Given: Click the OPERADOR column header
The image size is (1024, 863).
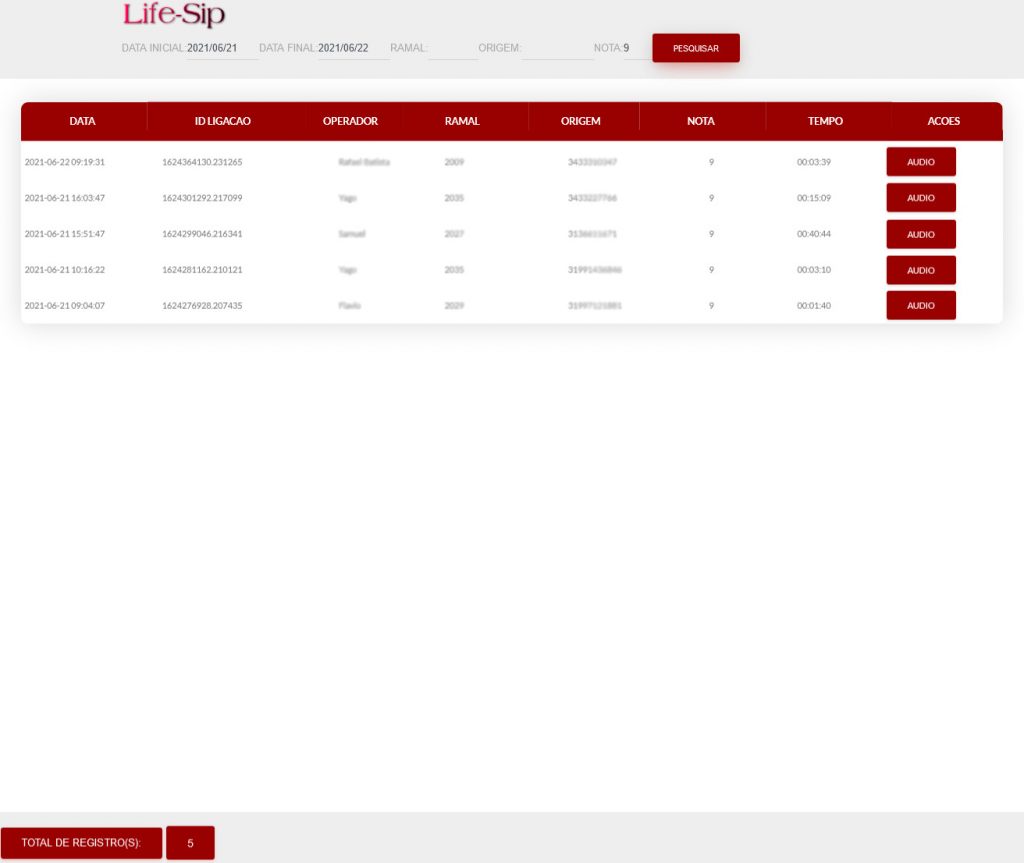Looking at the screenshot, I should point(350,121).
